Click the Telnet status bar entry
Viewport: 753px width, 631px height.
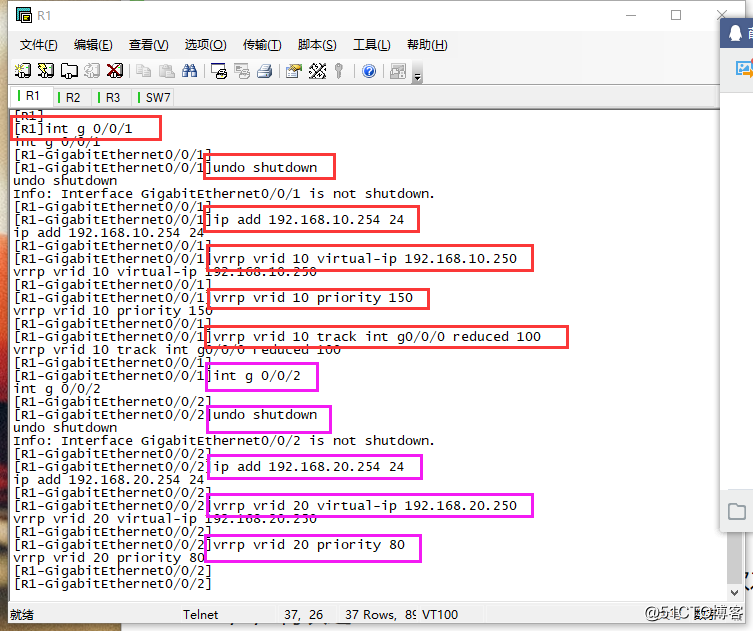(x=200, y=614)
